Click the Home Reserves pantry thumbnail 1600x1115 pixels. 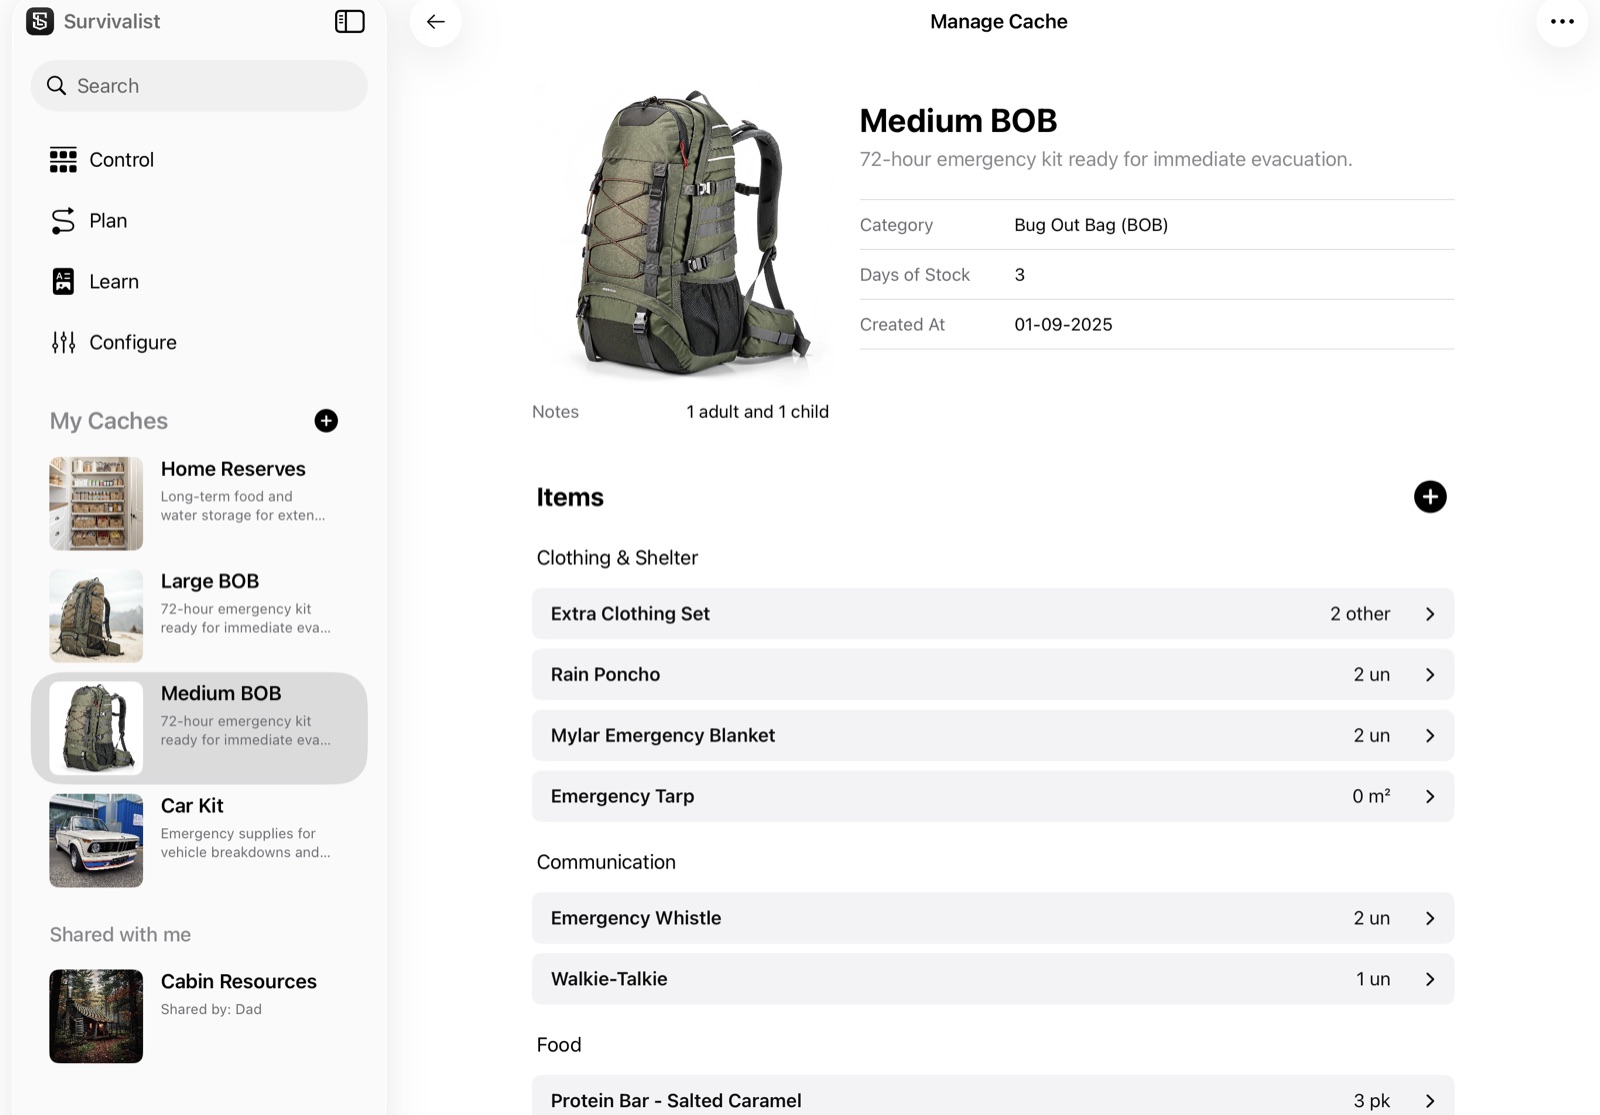pyautogui.click(x=96, y=504)
